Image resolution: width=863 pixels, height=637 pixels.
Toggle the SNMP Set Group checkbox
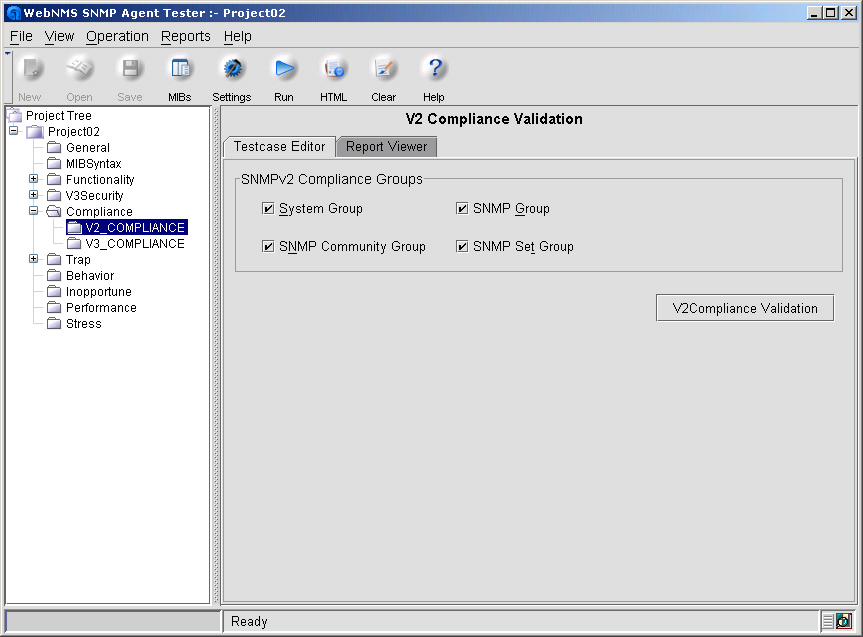coord(462,246)
